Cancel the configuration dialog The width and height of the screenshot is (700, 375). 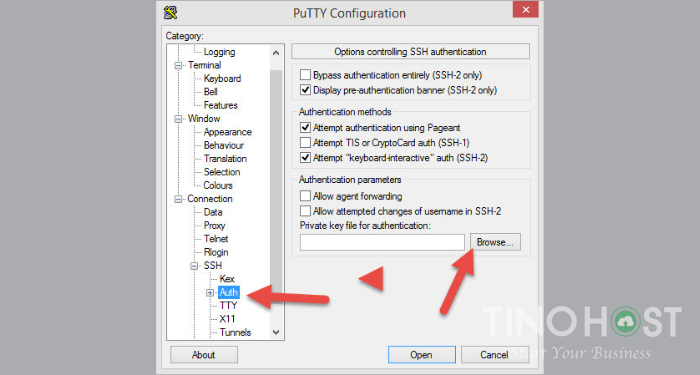(494, 355)
